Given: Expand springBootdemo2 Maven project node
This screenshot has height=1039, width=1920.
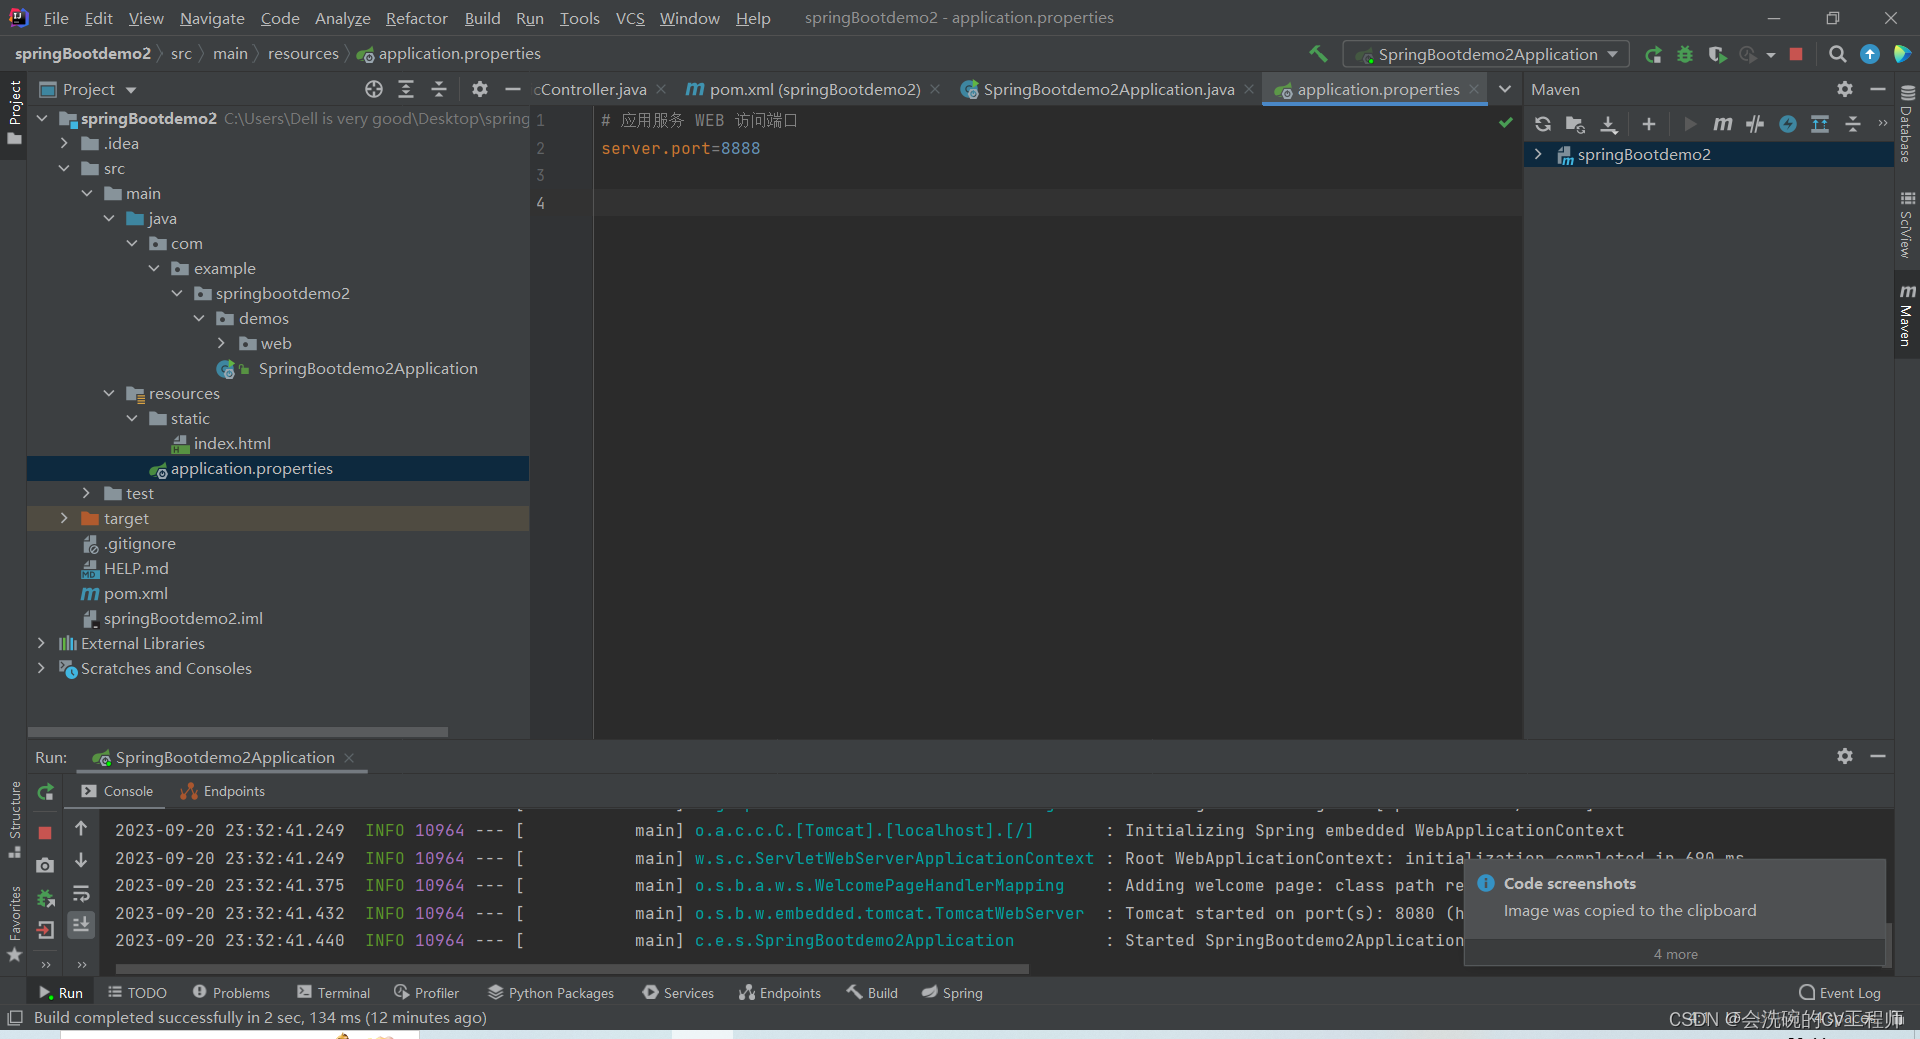Looking at the screenshot, I should pos(1538,154).
